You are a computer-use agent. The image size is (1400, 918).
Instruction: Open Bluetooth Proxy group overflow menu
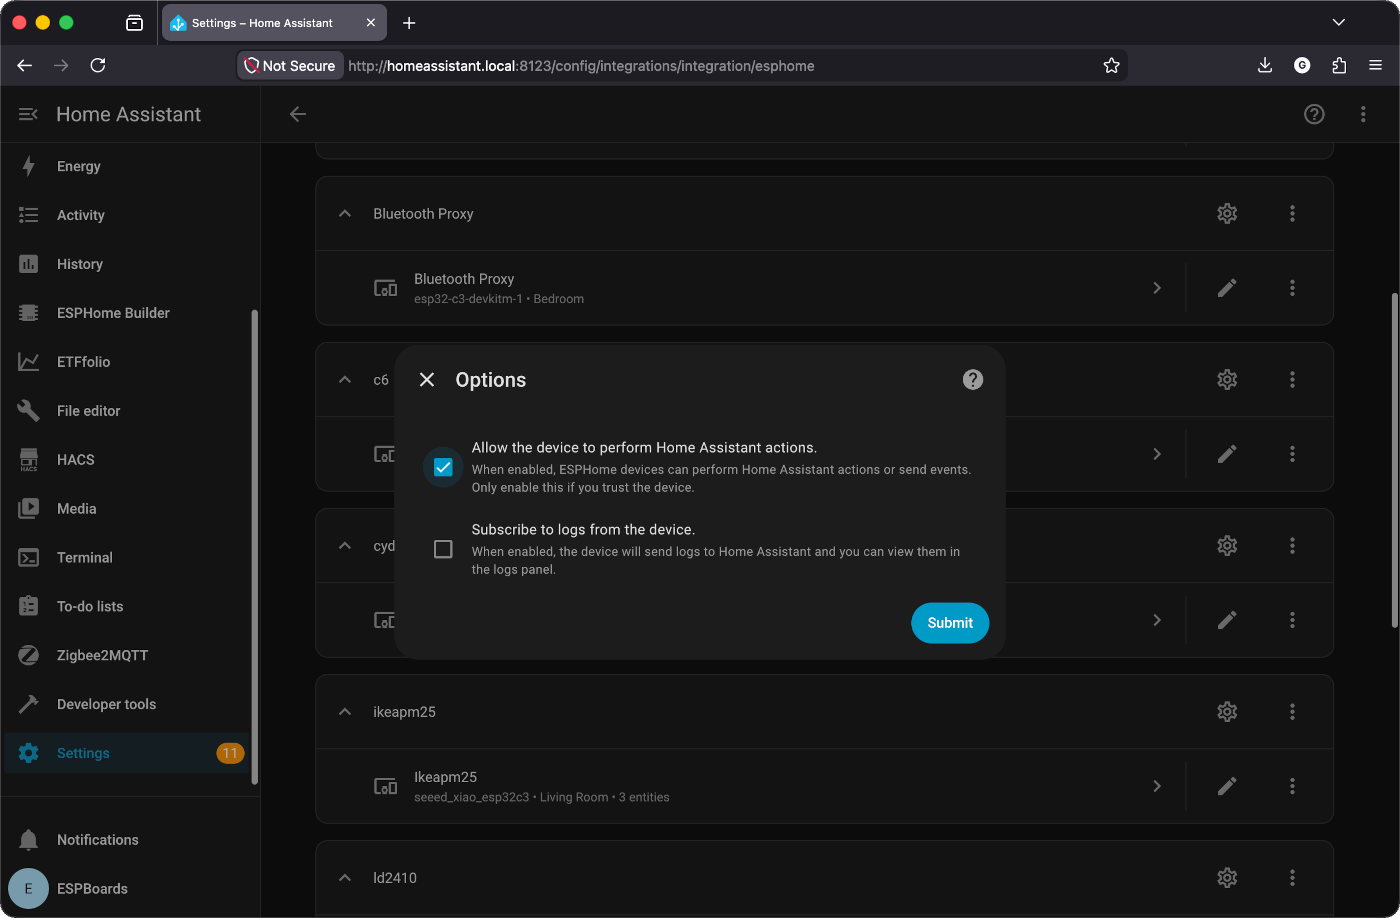[x=1292, y=214]
